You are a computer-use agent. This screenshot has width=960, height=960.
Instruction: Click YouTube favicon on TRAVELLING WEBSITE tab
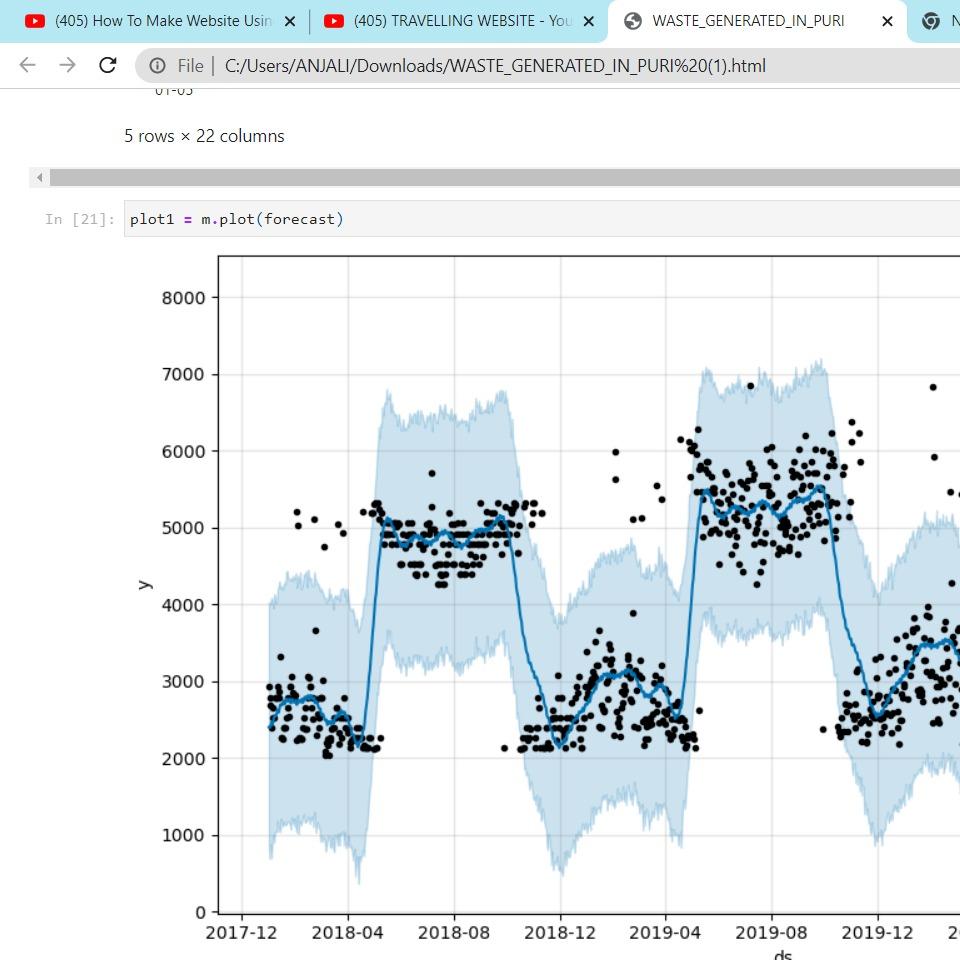click(334, 21)
